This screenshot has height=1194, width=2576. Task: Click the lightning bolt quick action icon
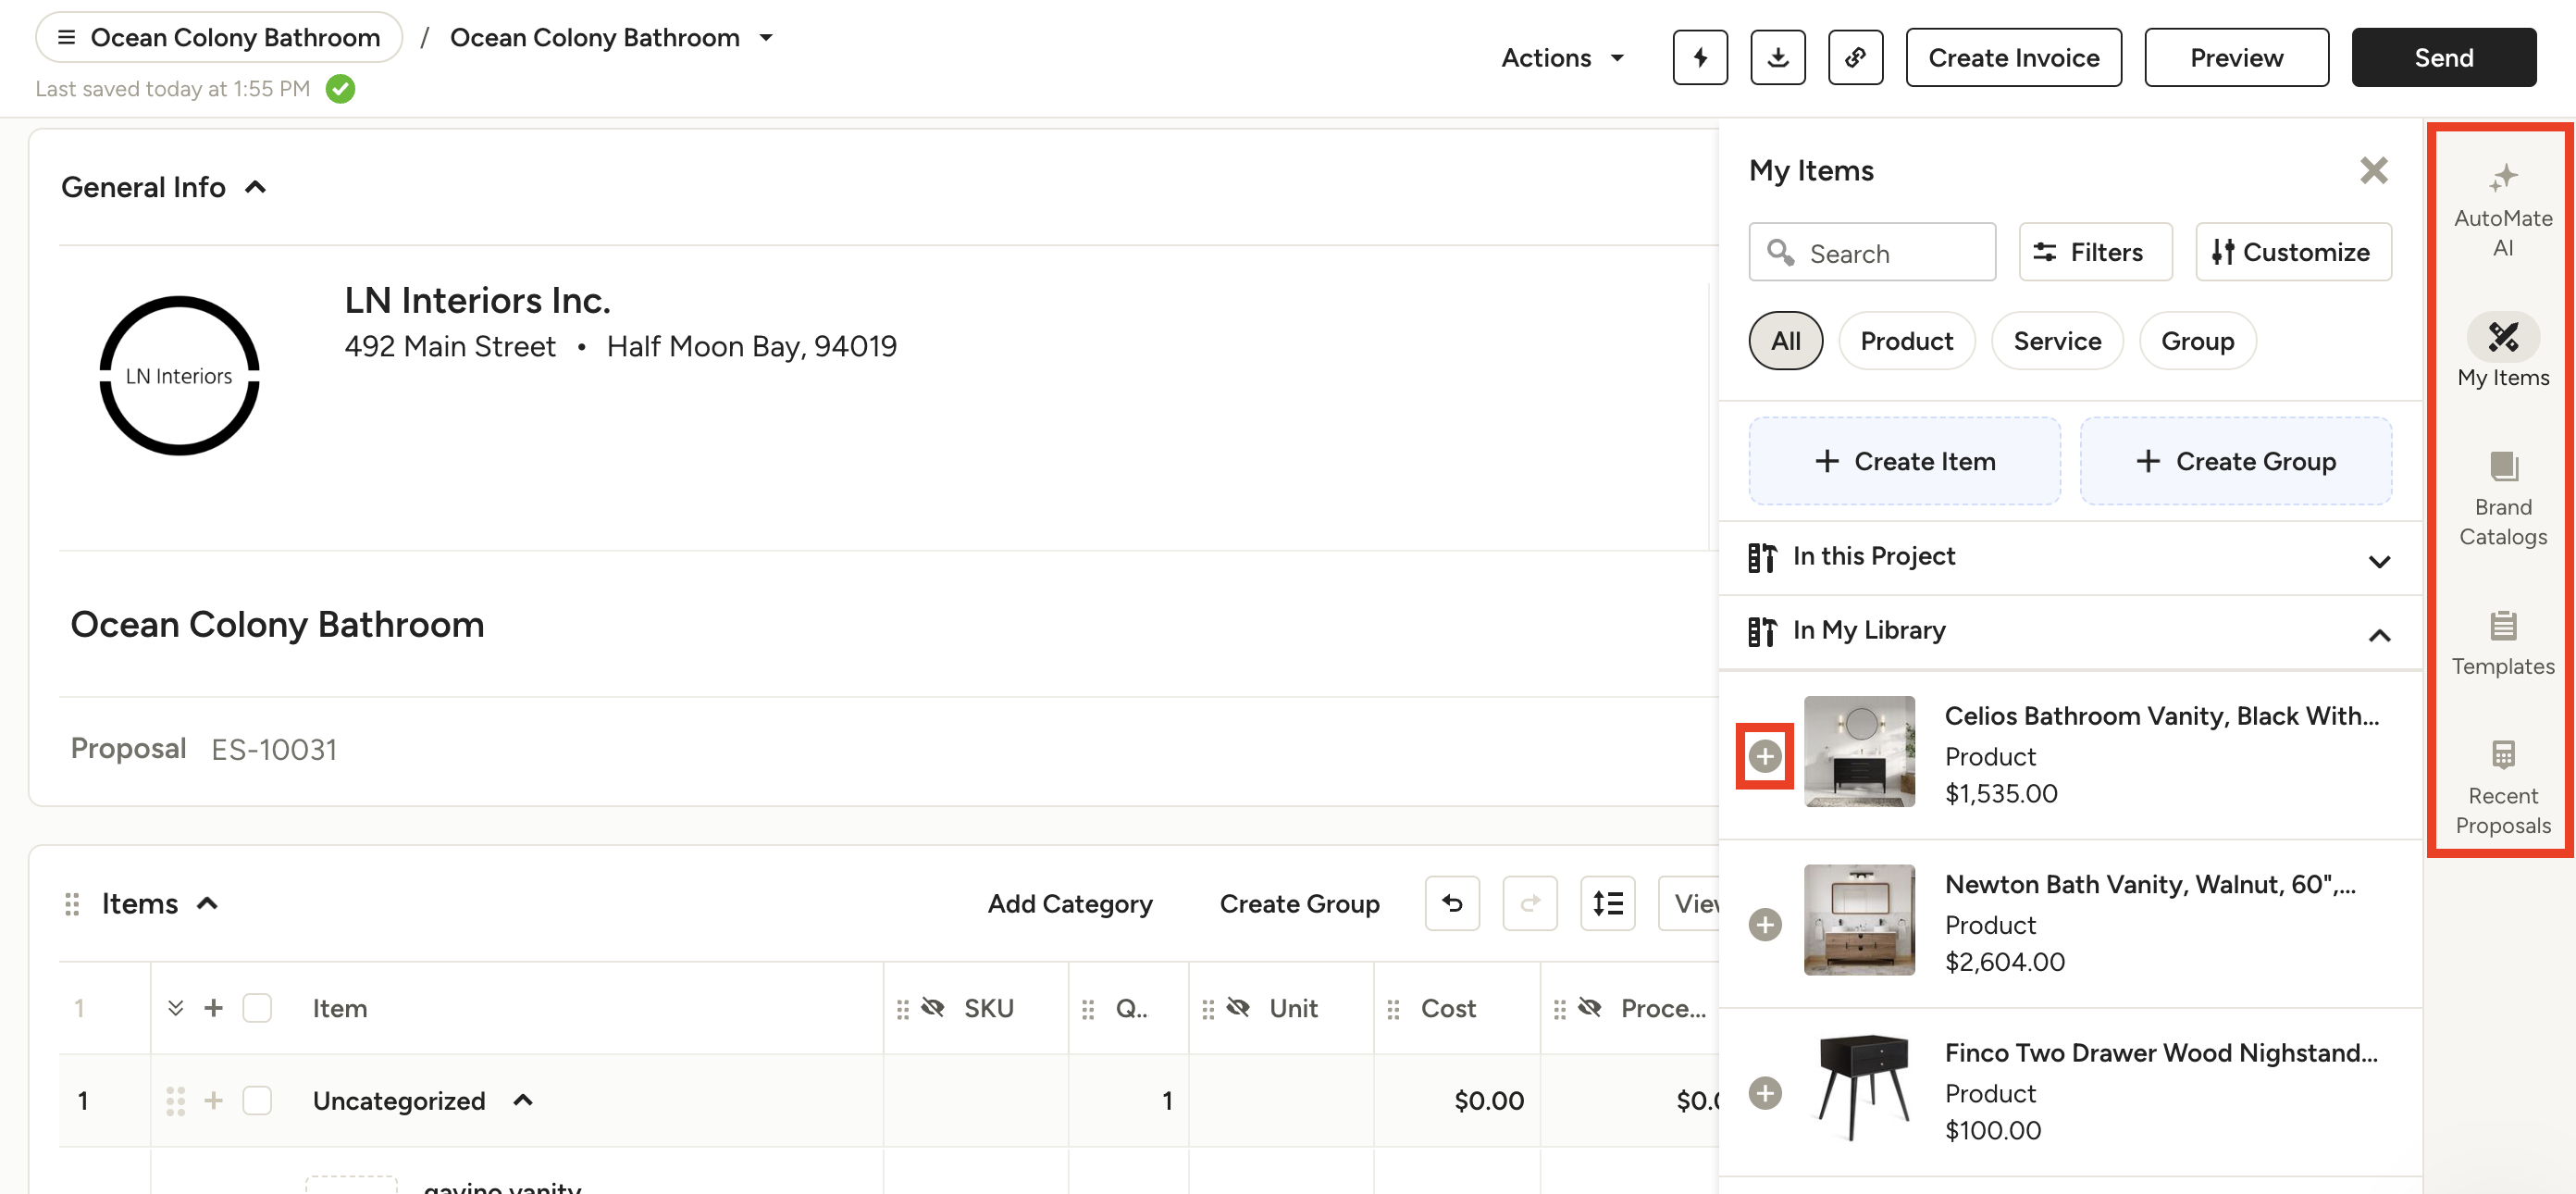pyautogui.click(x=1699, y=58)
